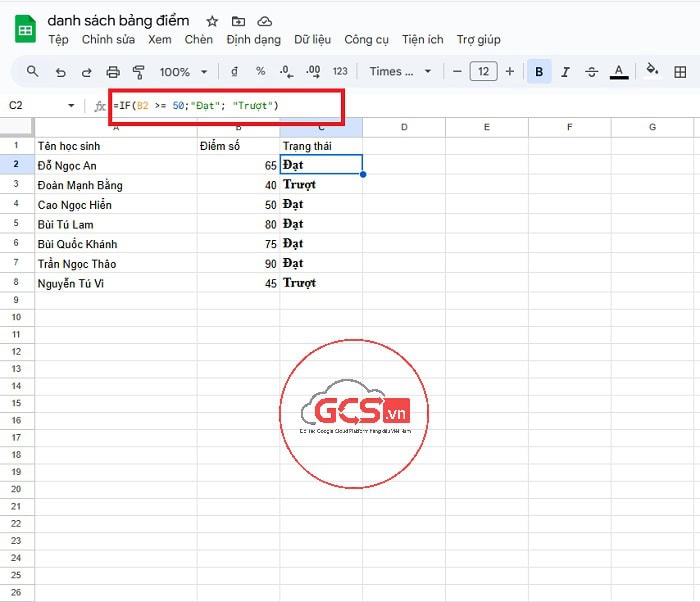Open the 100% zoom dropdown
Viewport: 700px width, 602px height.
pyautogui.click(x=183, y=72)
